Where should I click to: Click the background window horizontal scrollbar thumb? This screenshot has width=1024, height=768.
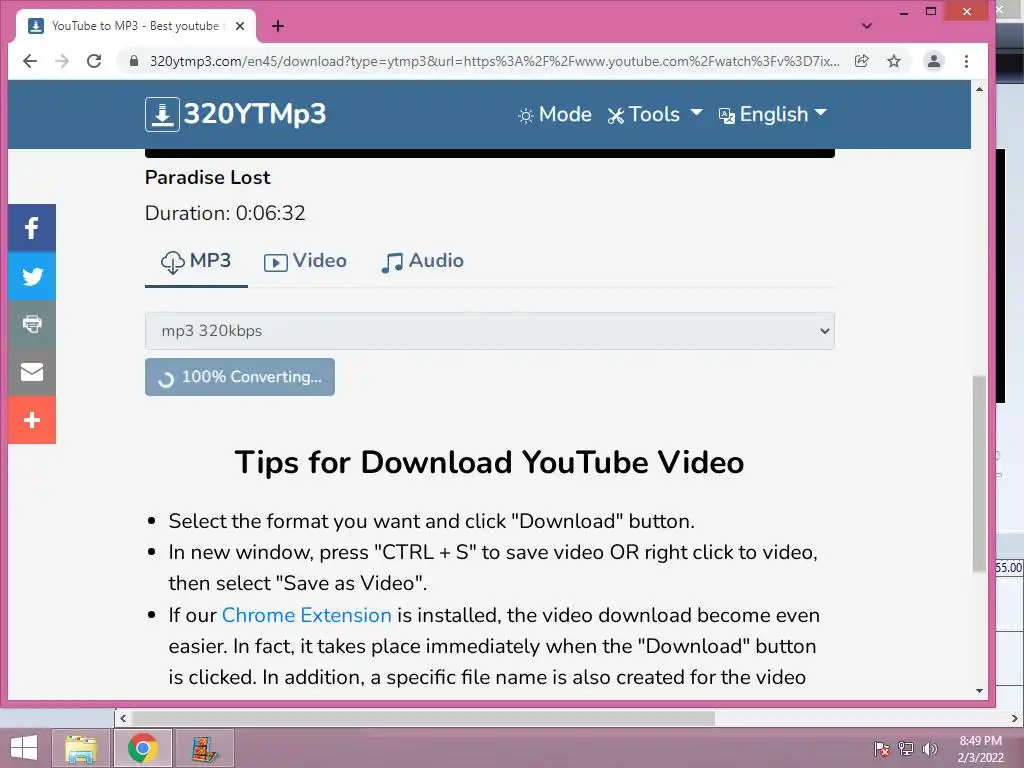pyautogui.click(x=423, y=718)
